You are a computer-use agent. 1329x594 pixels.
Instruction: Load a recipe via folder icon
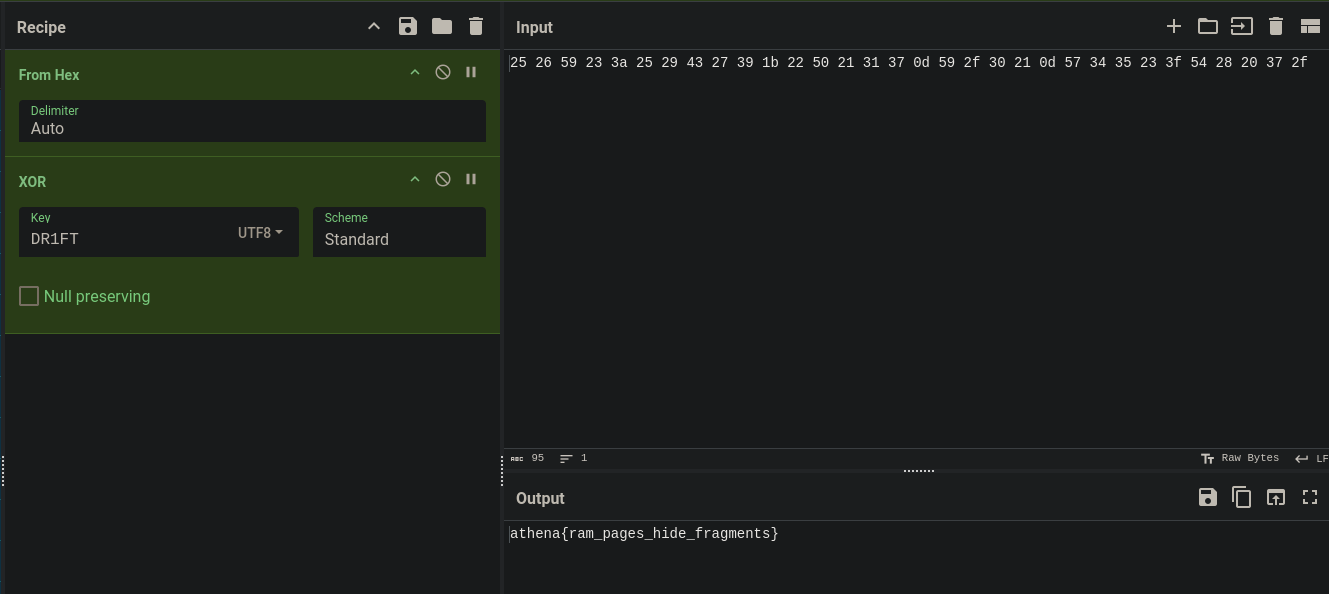442,27
